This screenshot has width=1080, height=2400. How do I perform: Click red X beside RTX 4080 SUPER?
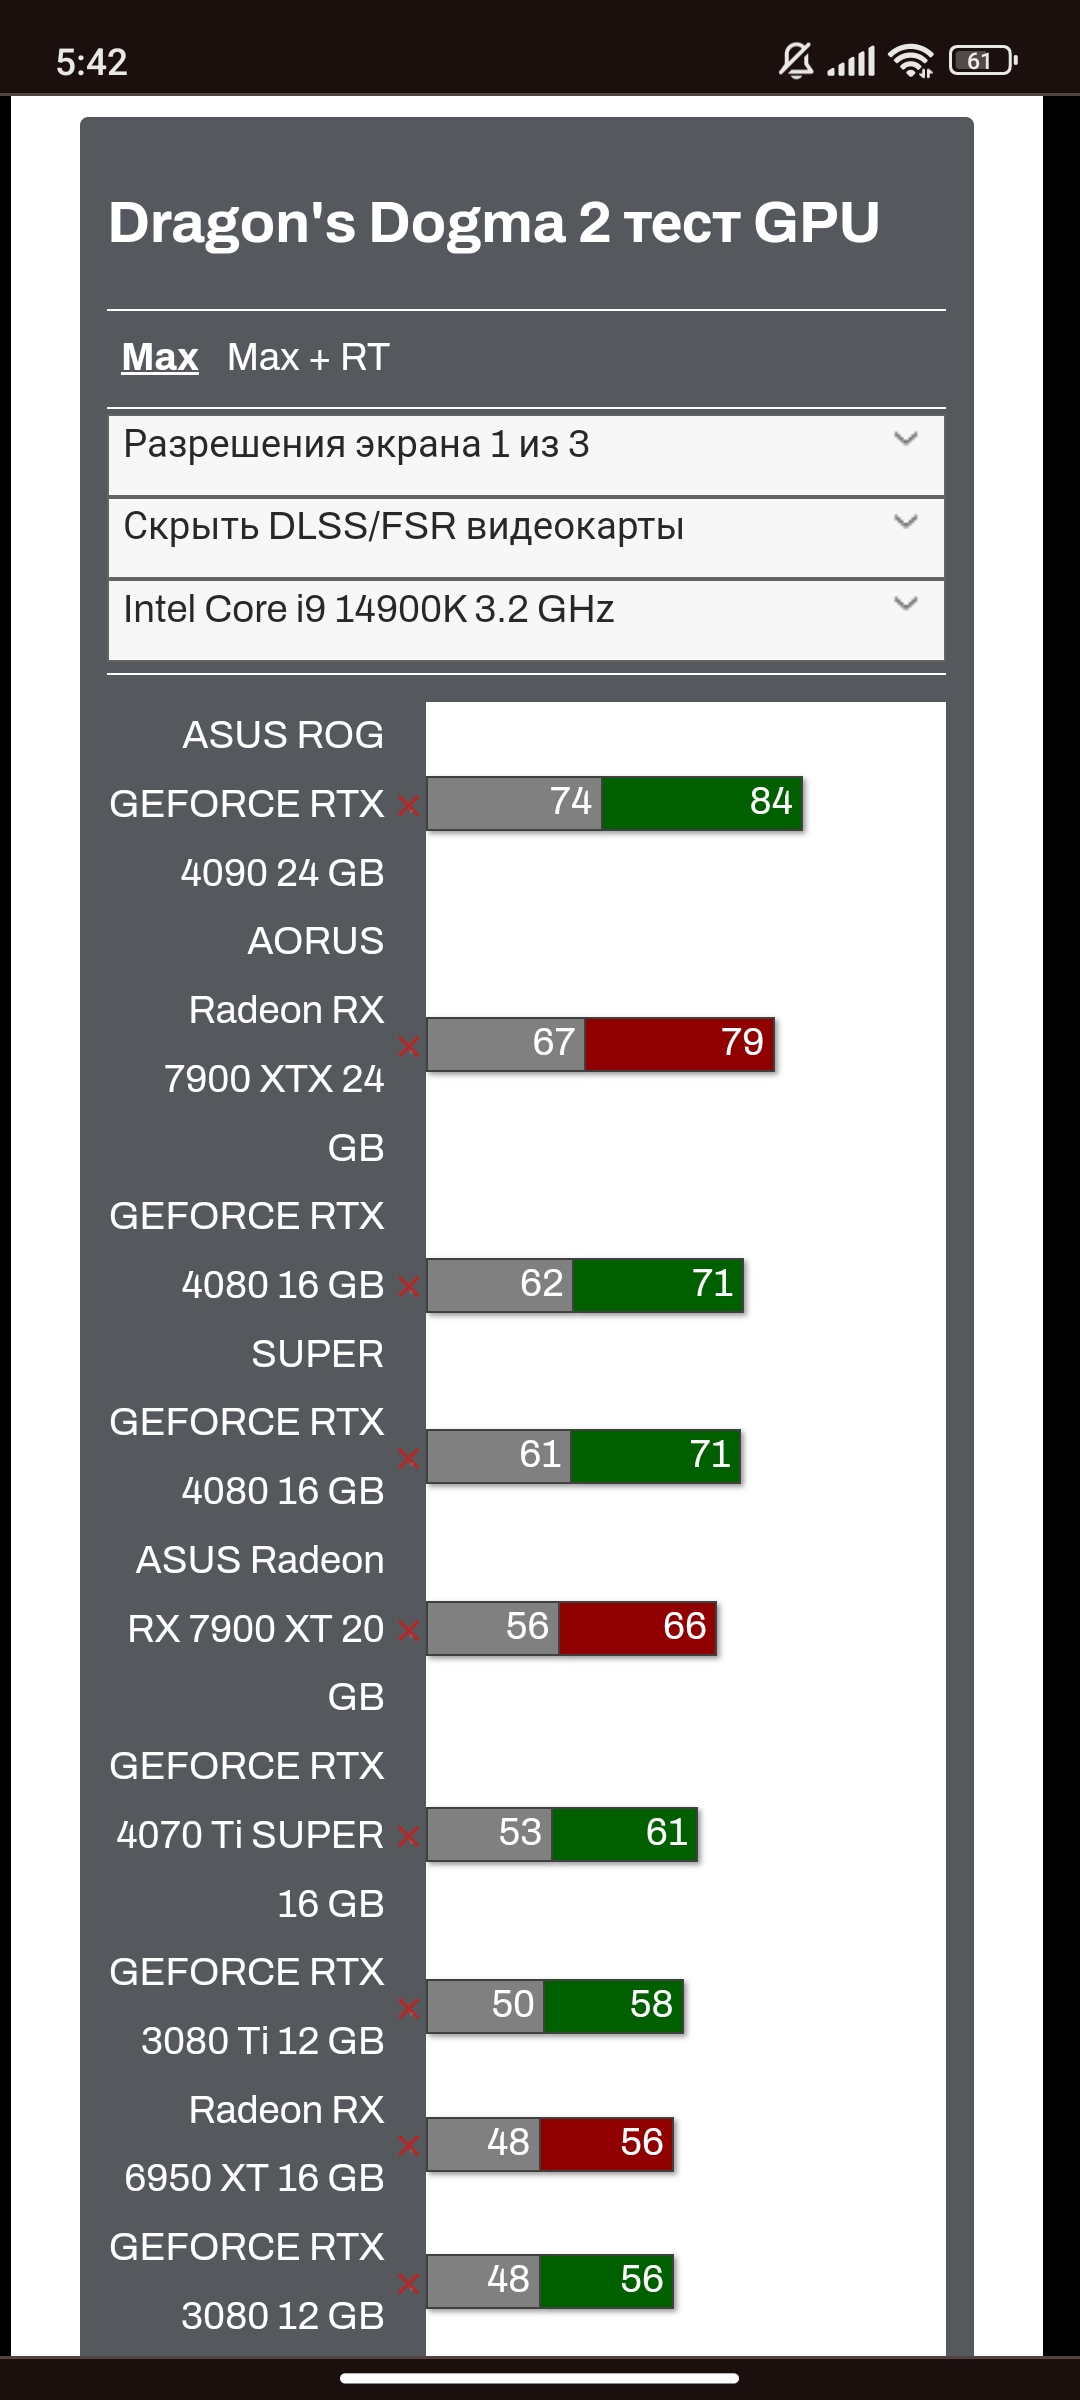pos(408,1287)
